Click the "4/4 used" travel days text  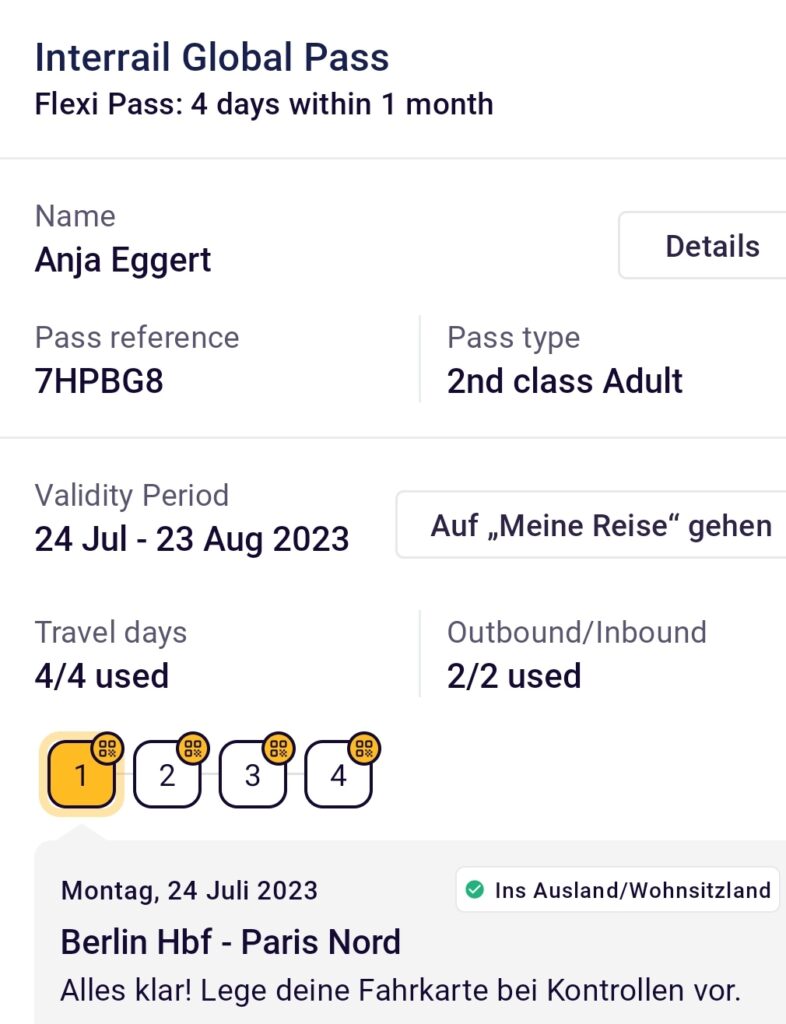click(x=102, y=676)
